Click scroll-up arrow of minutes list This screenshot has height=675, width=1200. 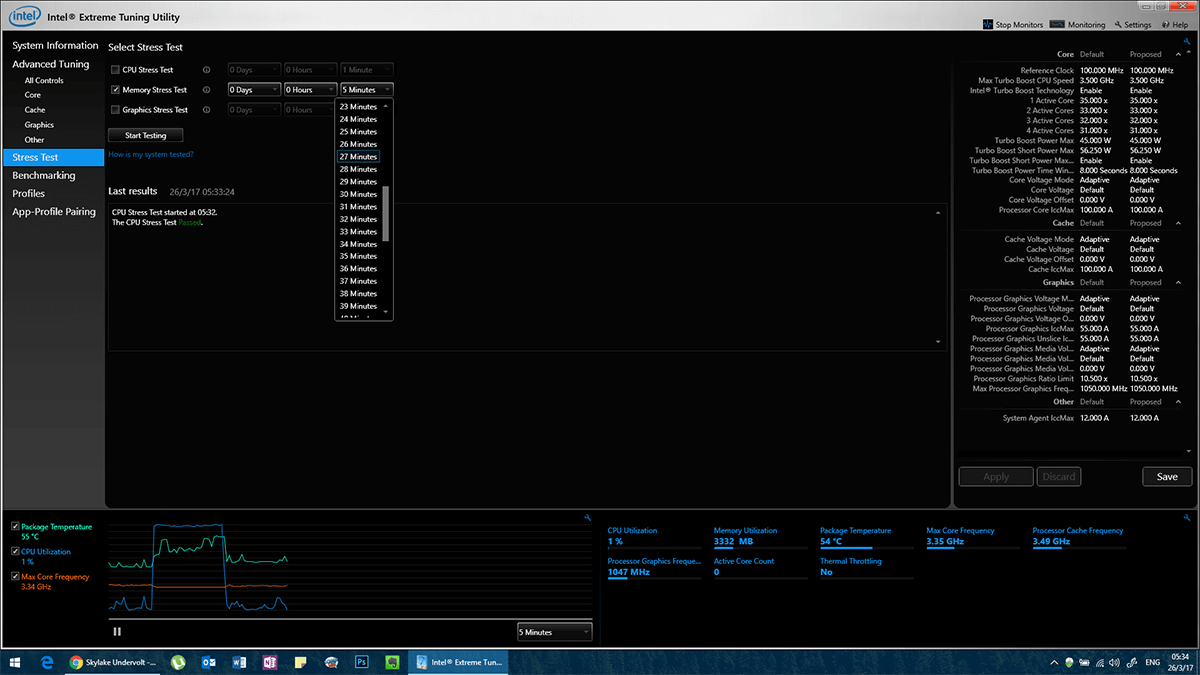[386, 104]
